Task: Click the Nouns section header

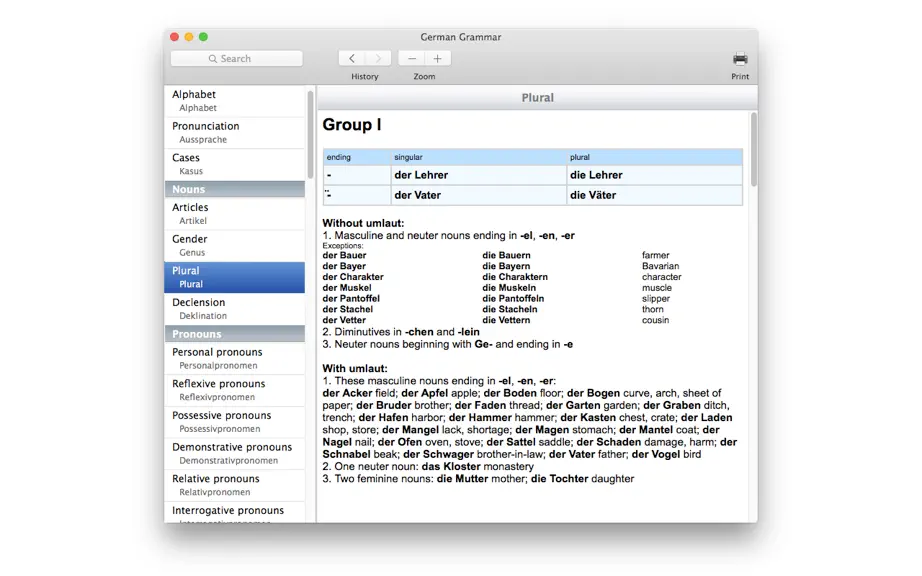Action: click(x=235, y=189)
